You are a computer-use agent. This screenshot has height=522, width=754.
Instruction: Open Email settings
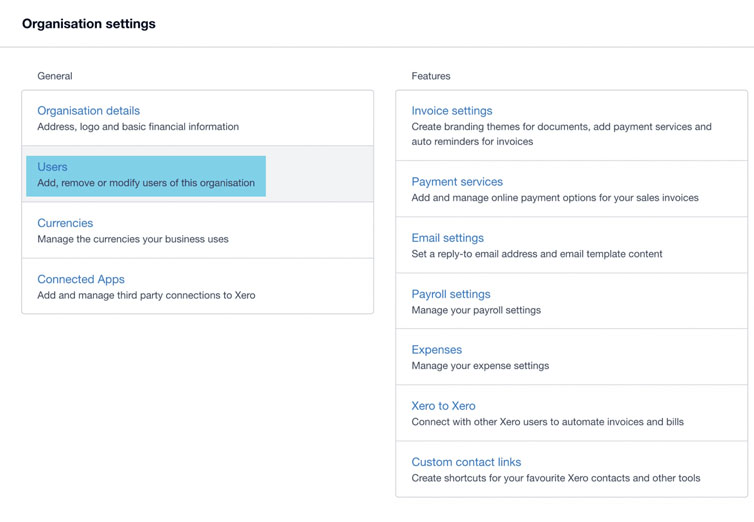447,238
